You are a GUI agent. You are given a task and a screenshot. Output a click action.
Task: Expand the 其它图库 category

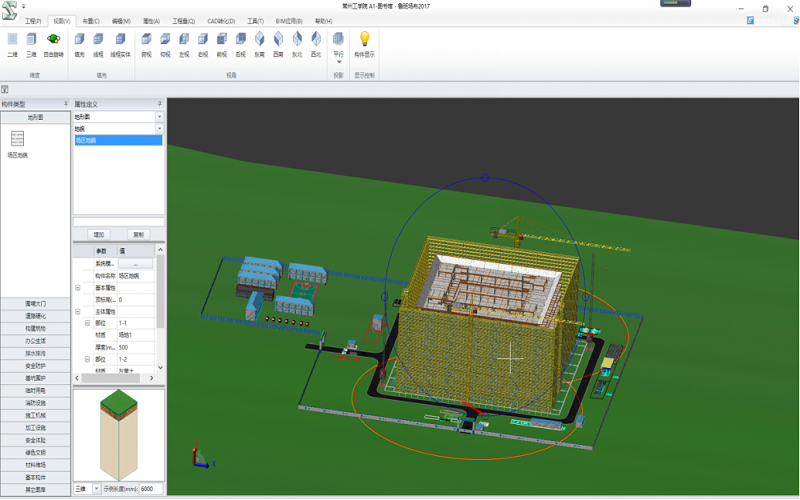click(x=35, y=490)
